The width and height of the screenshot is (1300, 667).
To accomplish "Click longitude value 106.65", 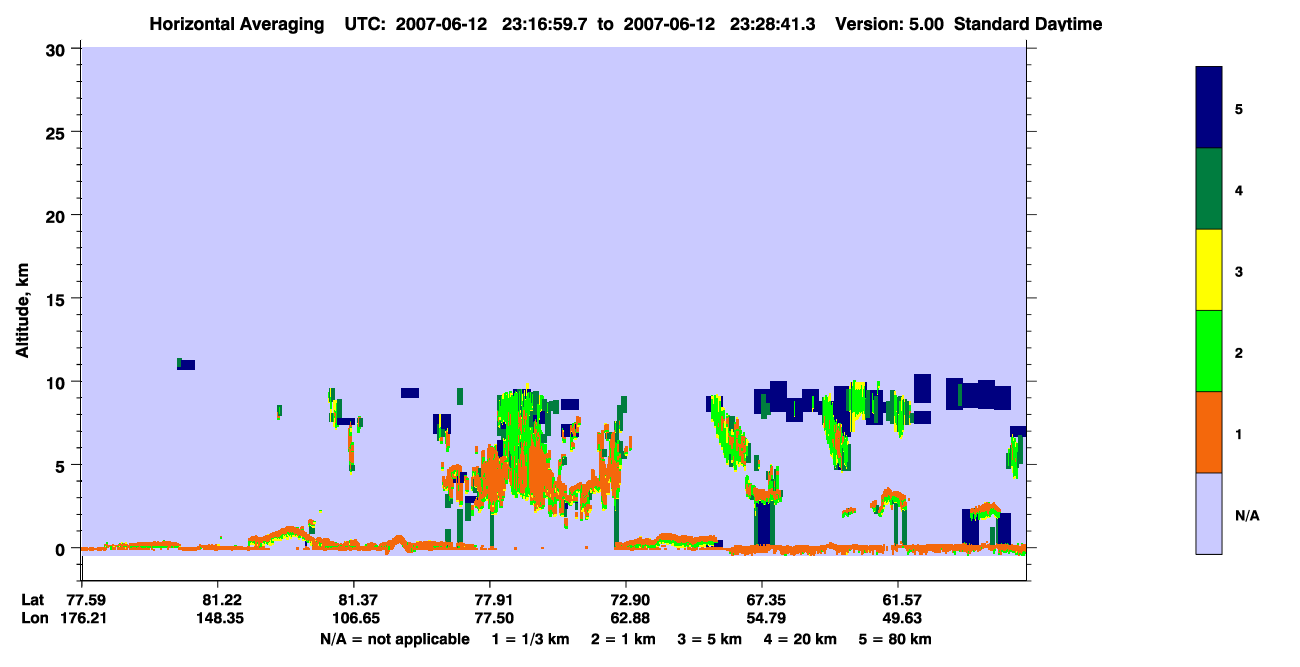I will (x=354, y=618).
